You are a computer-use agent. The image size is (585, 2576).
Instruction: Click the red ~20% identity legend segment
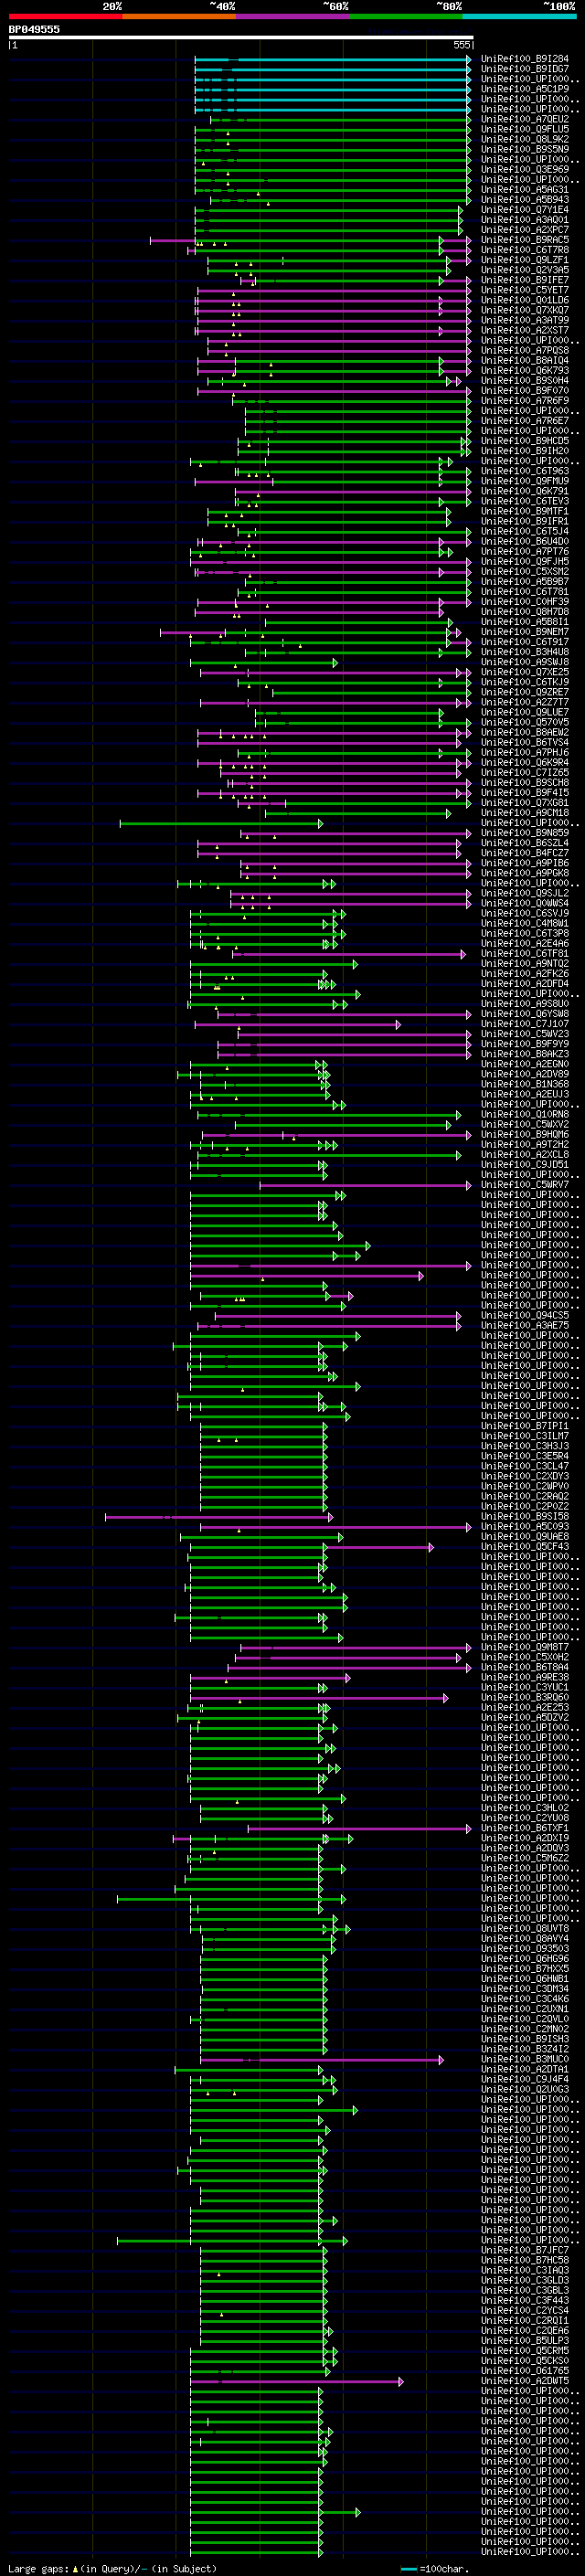(65, 16)
